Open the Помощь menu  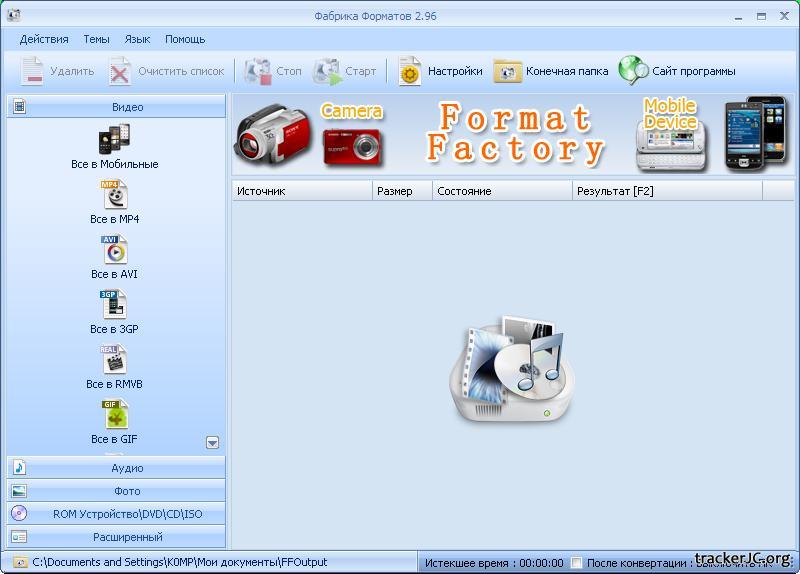tap(185, 39)
